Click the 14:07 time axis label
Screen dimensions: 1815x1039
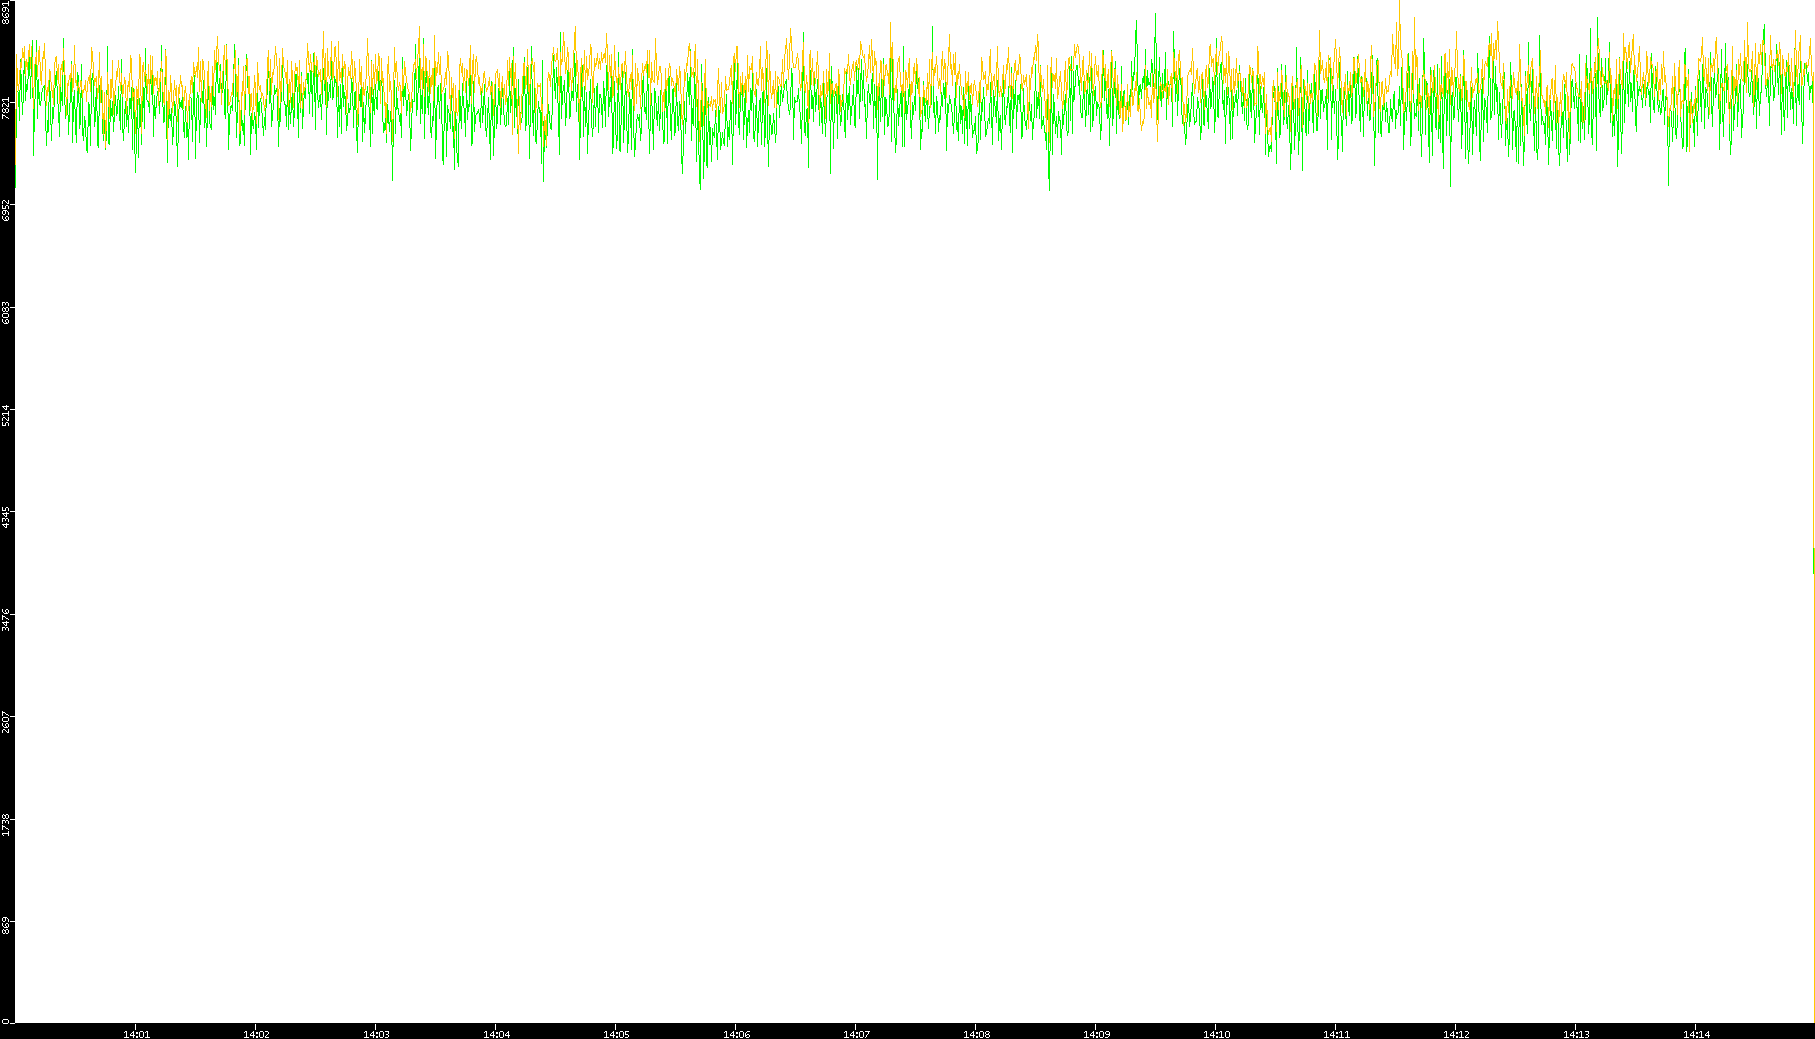(856, 1033)
